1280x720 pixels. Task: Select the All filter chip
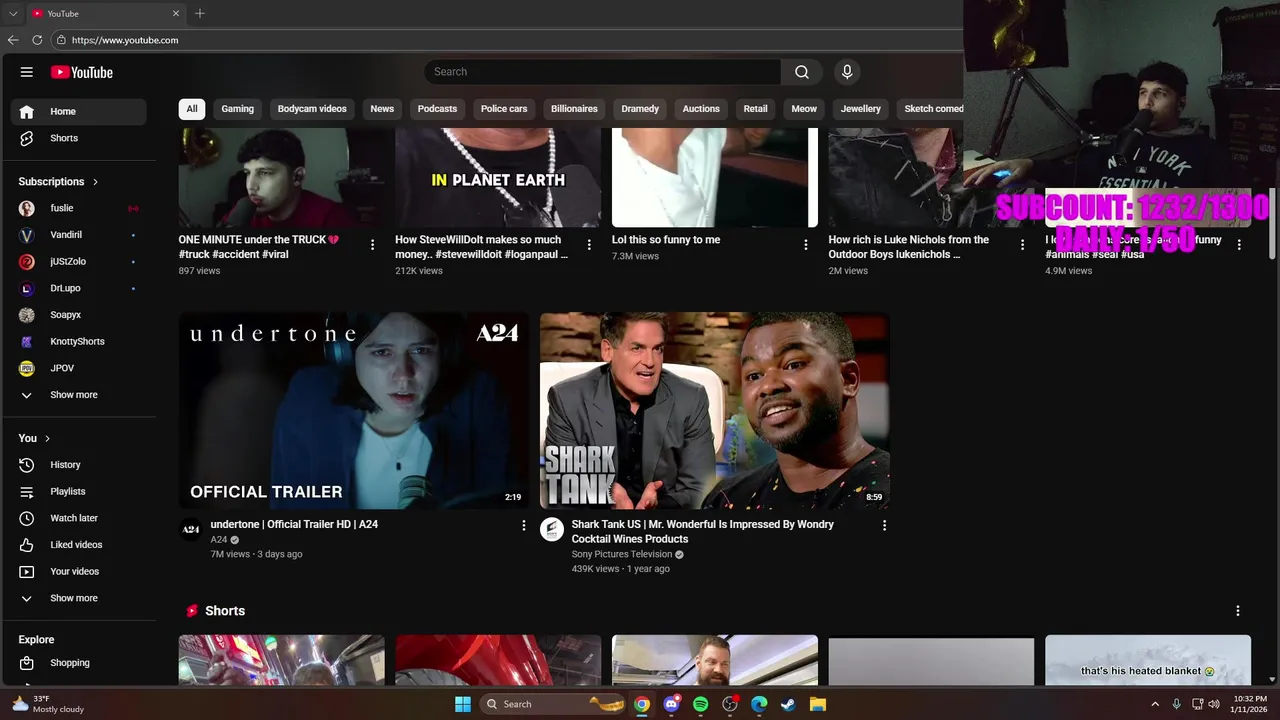pyautogui.click(x=192, y=109)
